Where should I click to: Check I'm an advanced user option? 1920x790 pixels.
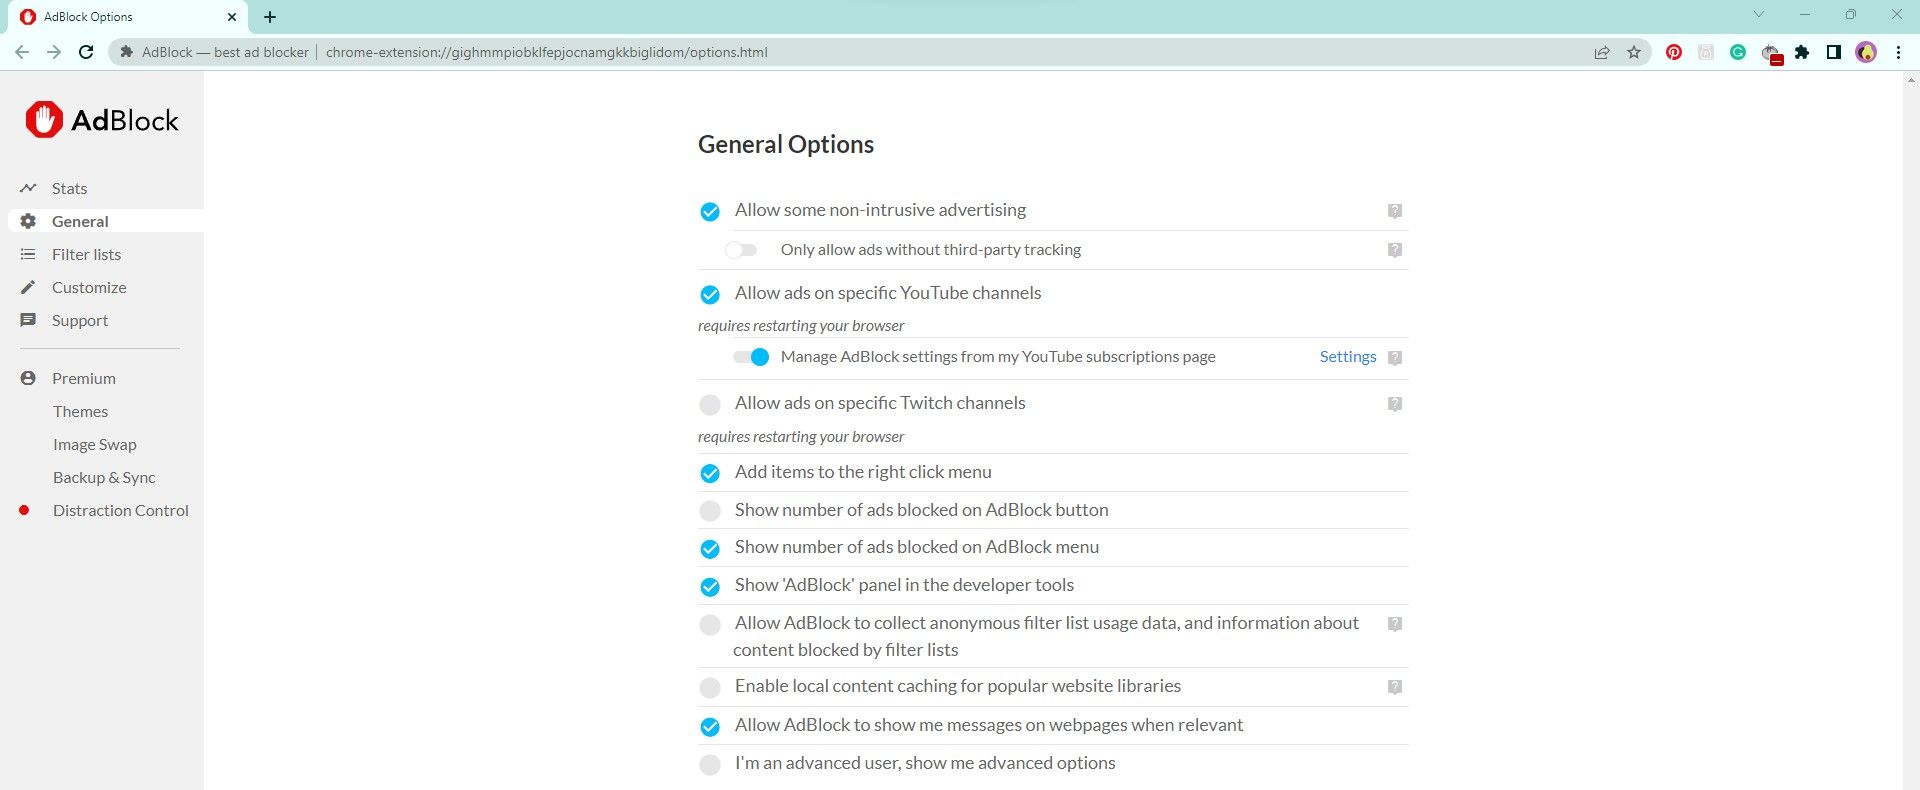(x=710, y=765)
